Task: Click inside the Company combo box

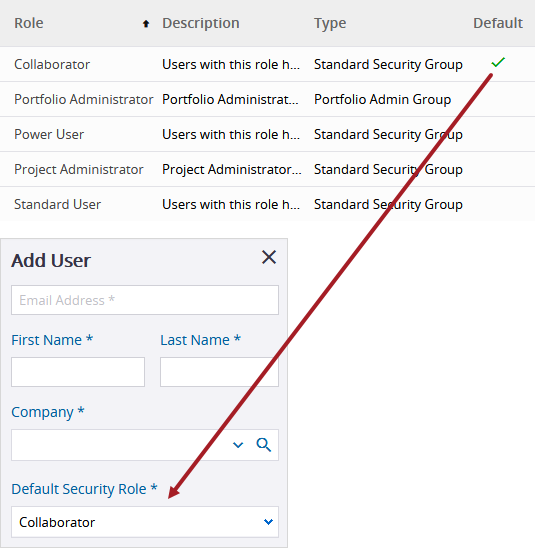Action: (119, 445)
